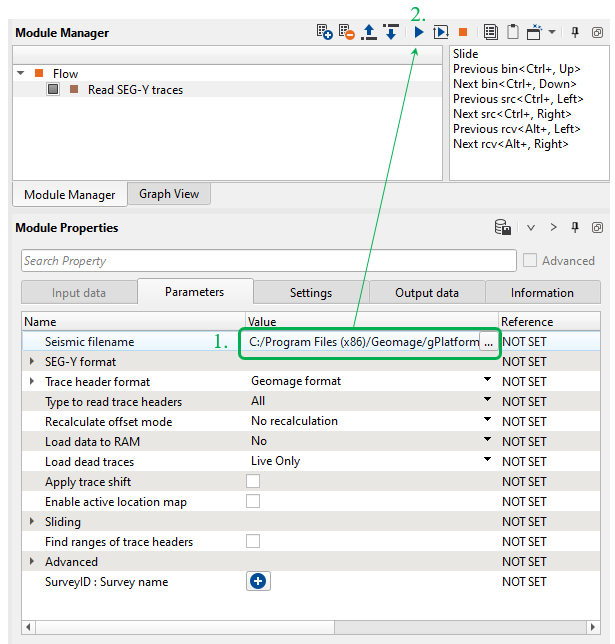Click the save database icon in Module Properties

[x=503, y=228]
